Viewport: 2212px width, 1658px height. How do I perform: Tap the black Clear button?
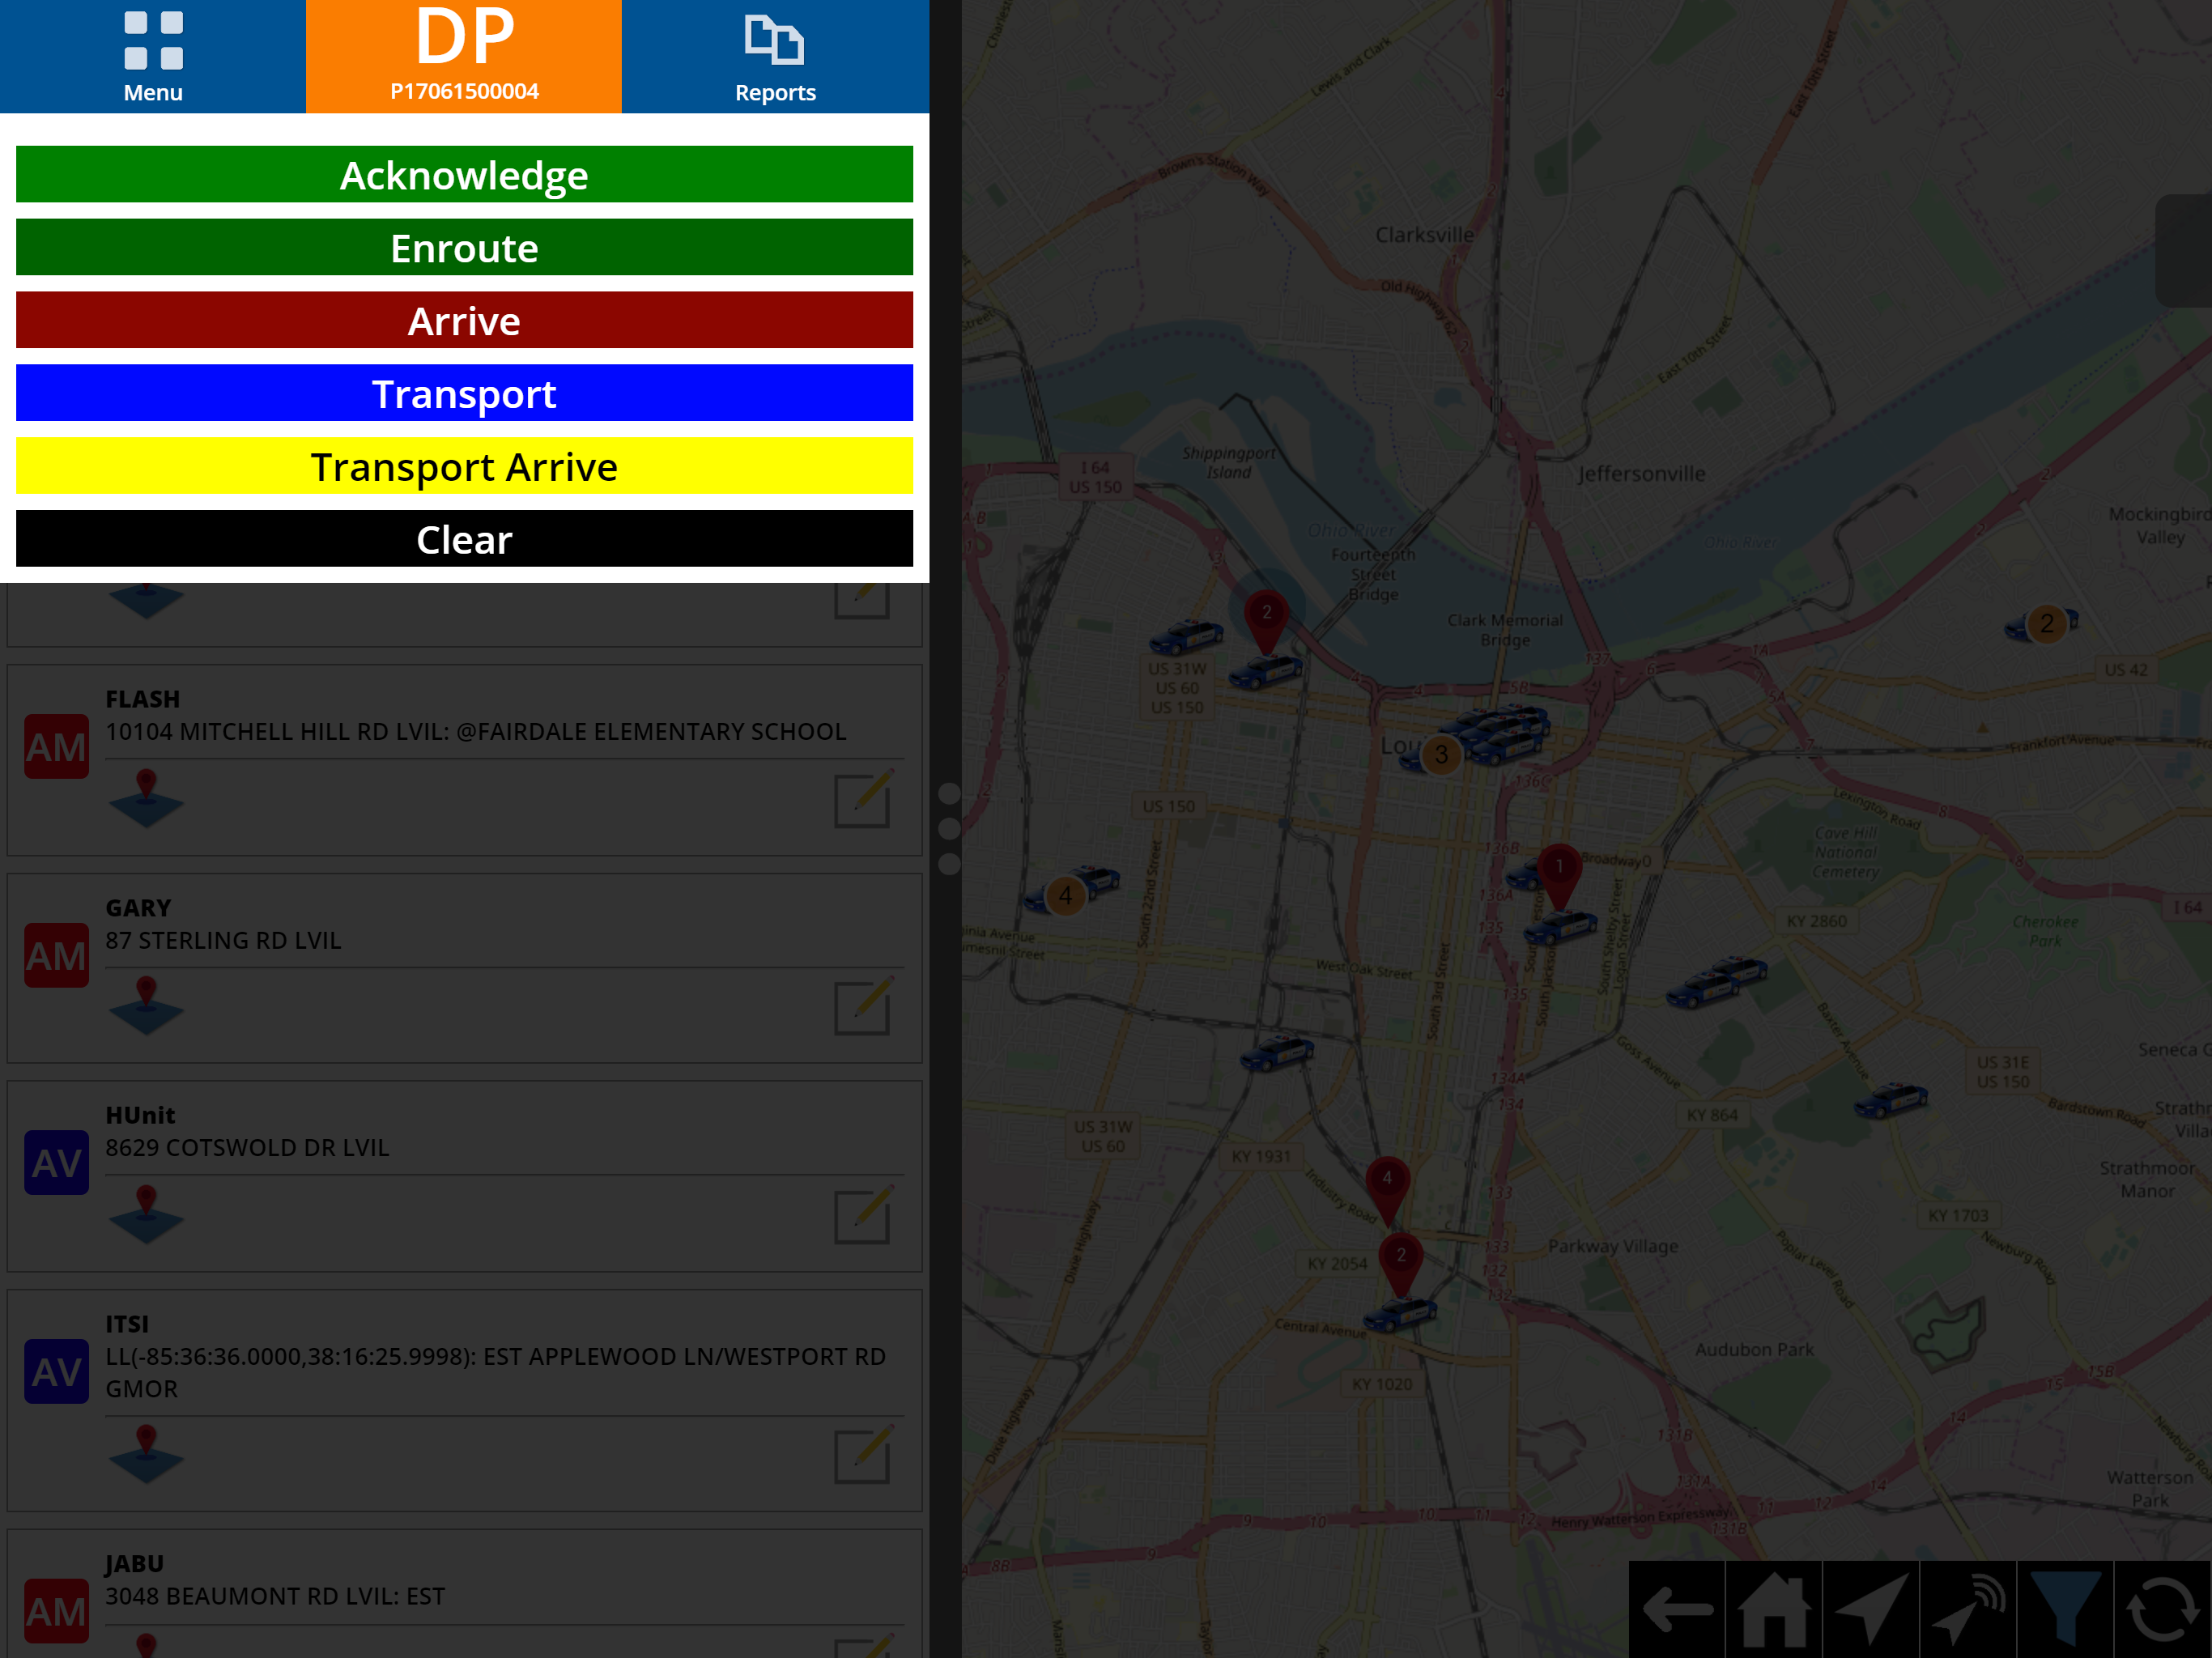(x=464, y=540)
